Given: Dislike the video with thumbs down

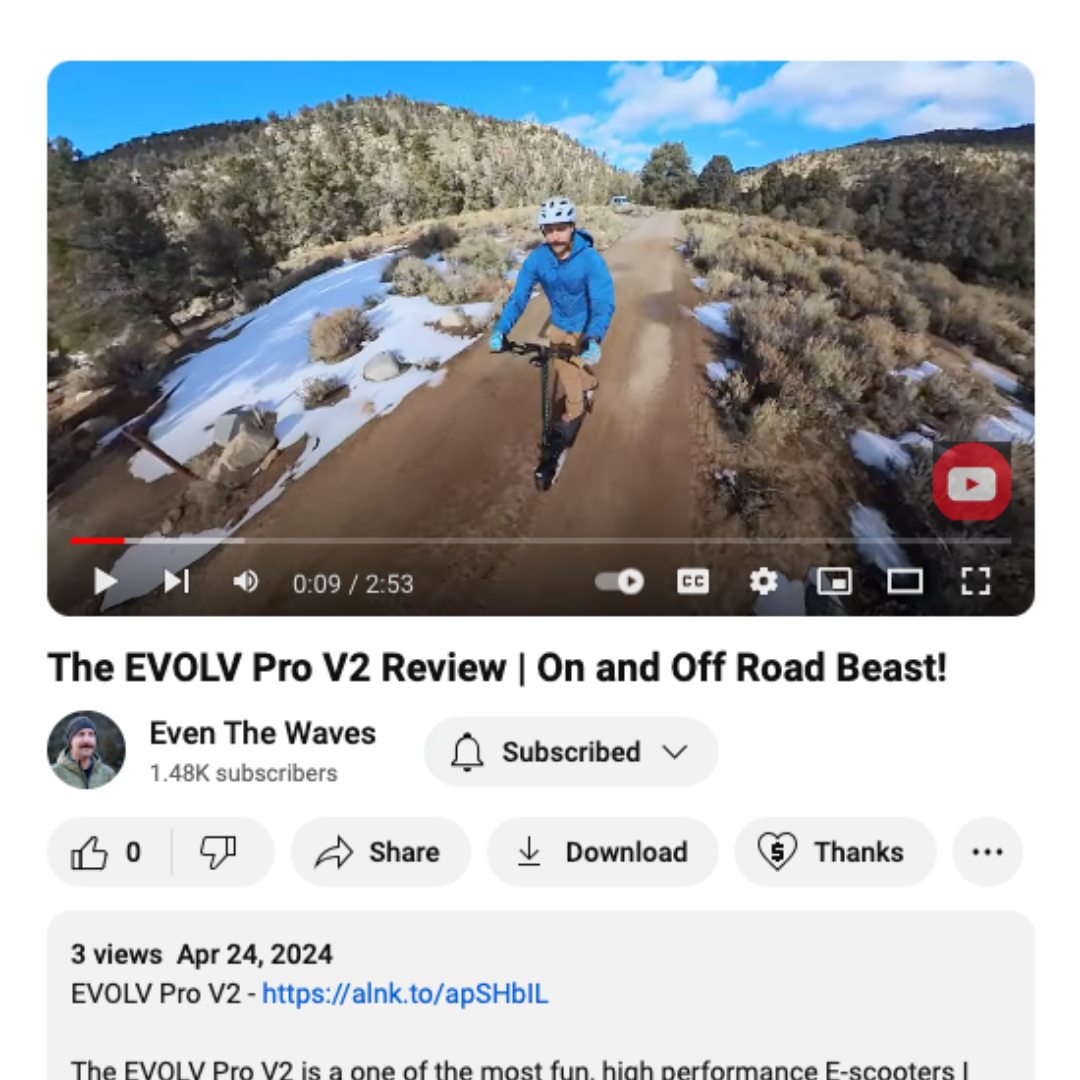Looking at the screenshot, I should point(220,853).
